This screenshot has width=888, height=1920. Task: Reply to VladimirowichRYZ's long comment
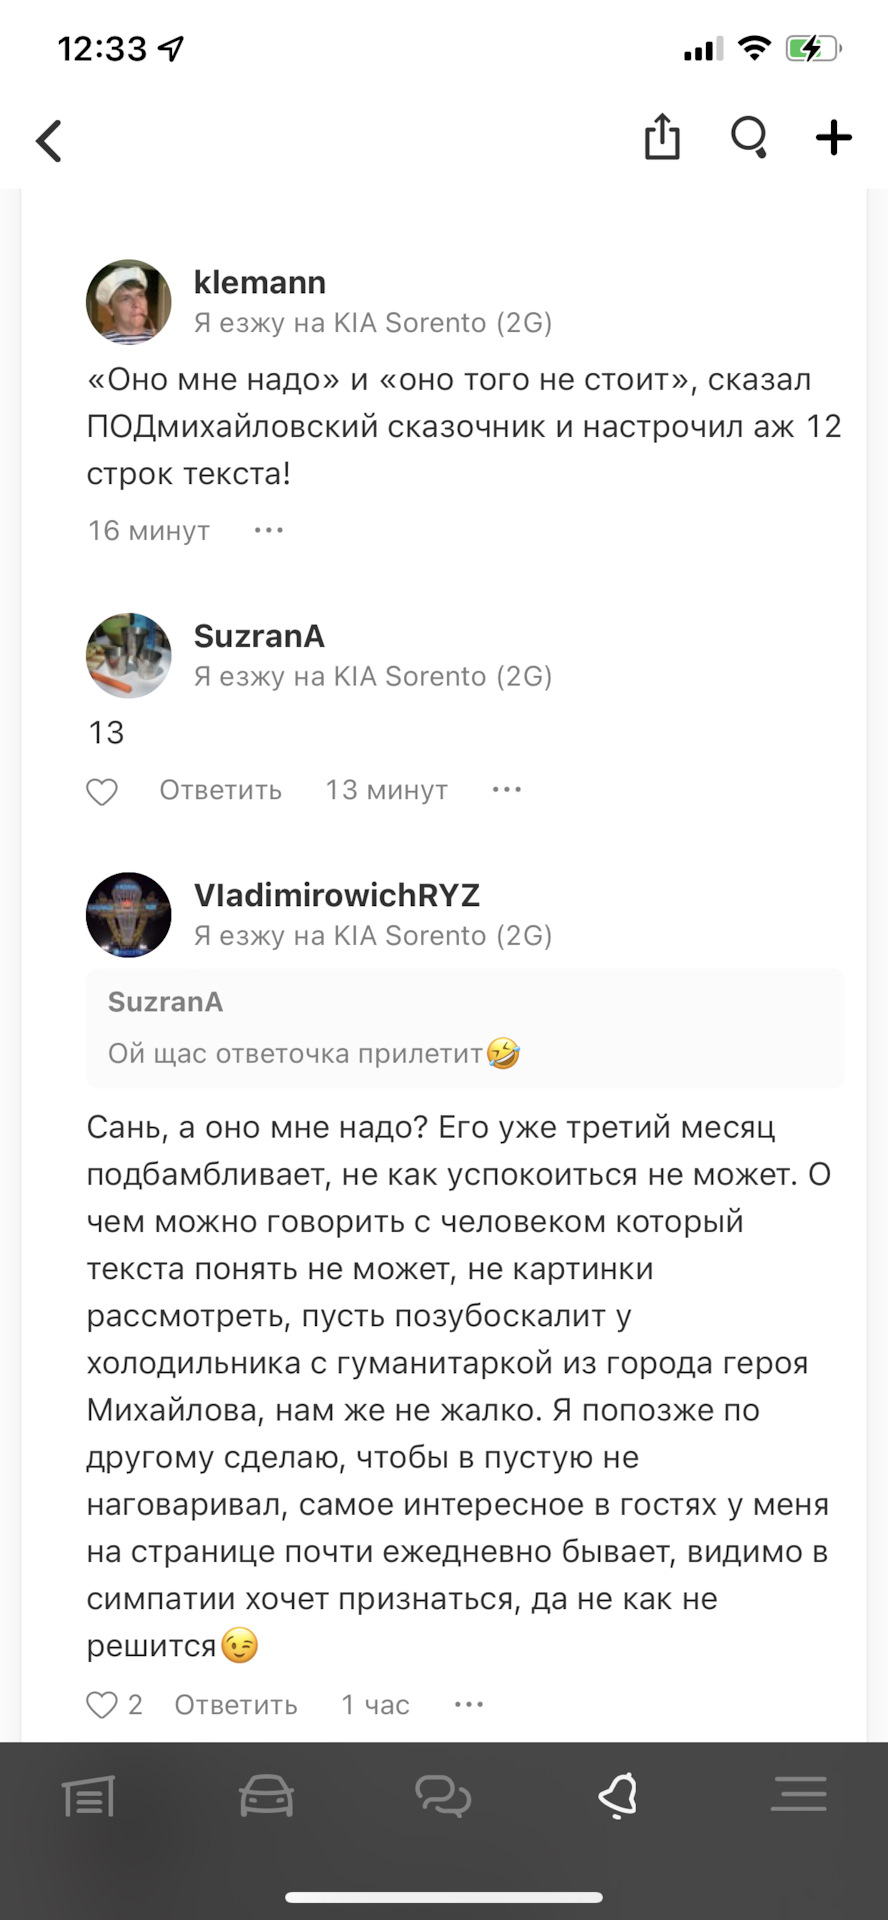click(x=236, y=1704)
